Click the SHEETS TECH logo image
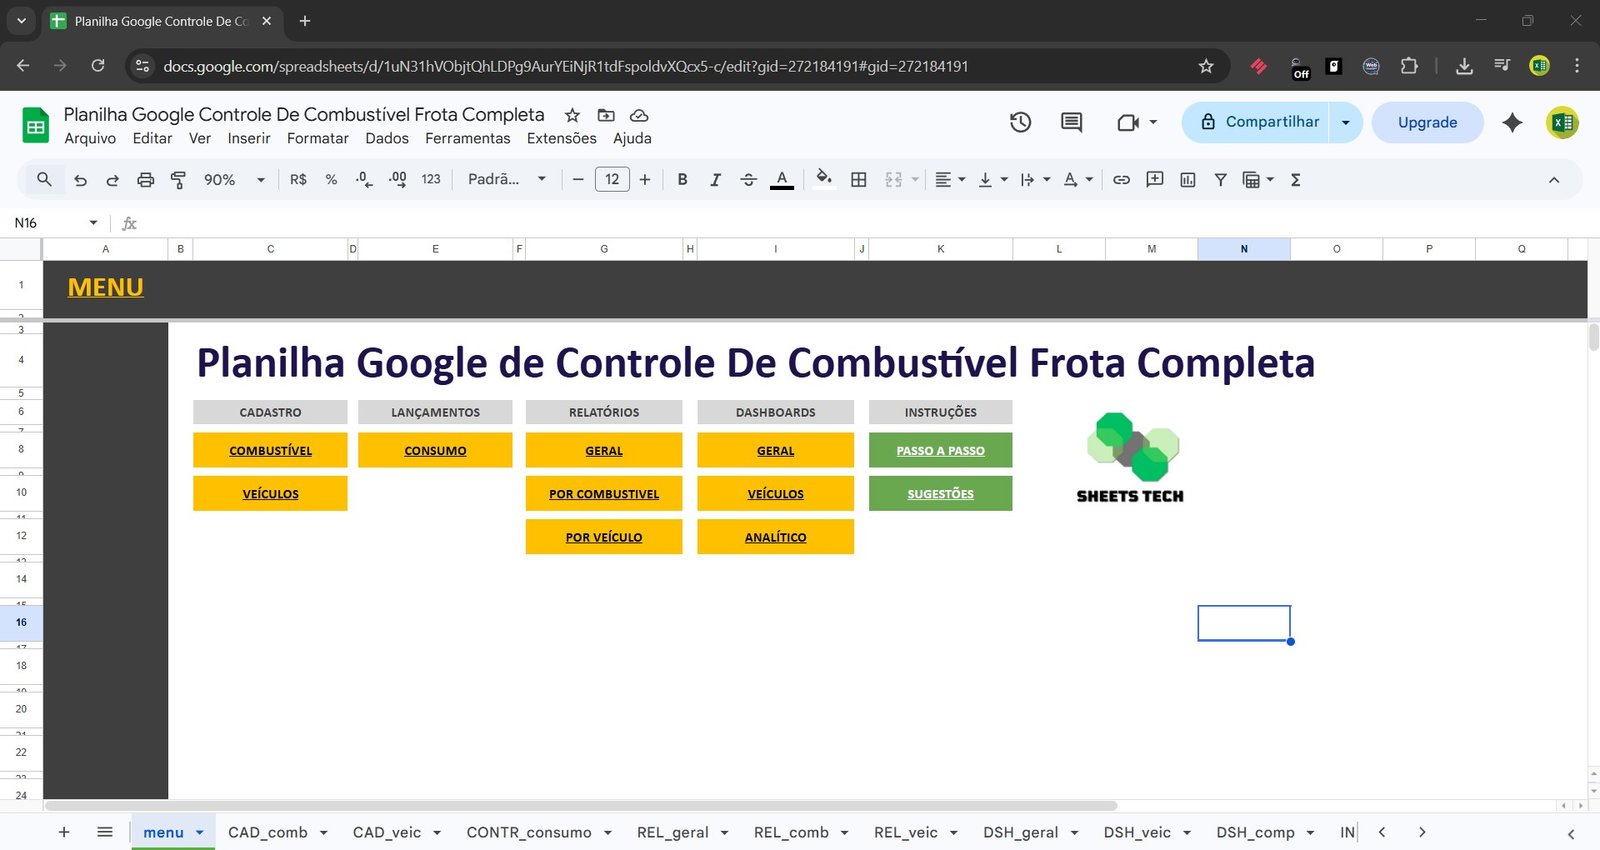 [x=1131, y=457]
